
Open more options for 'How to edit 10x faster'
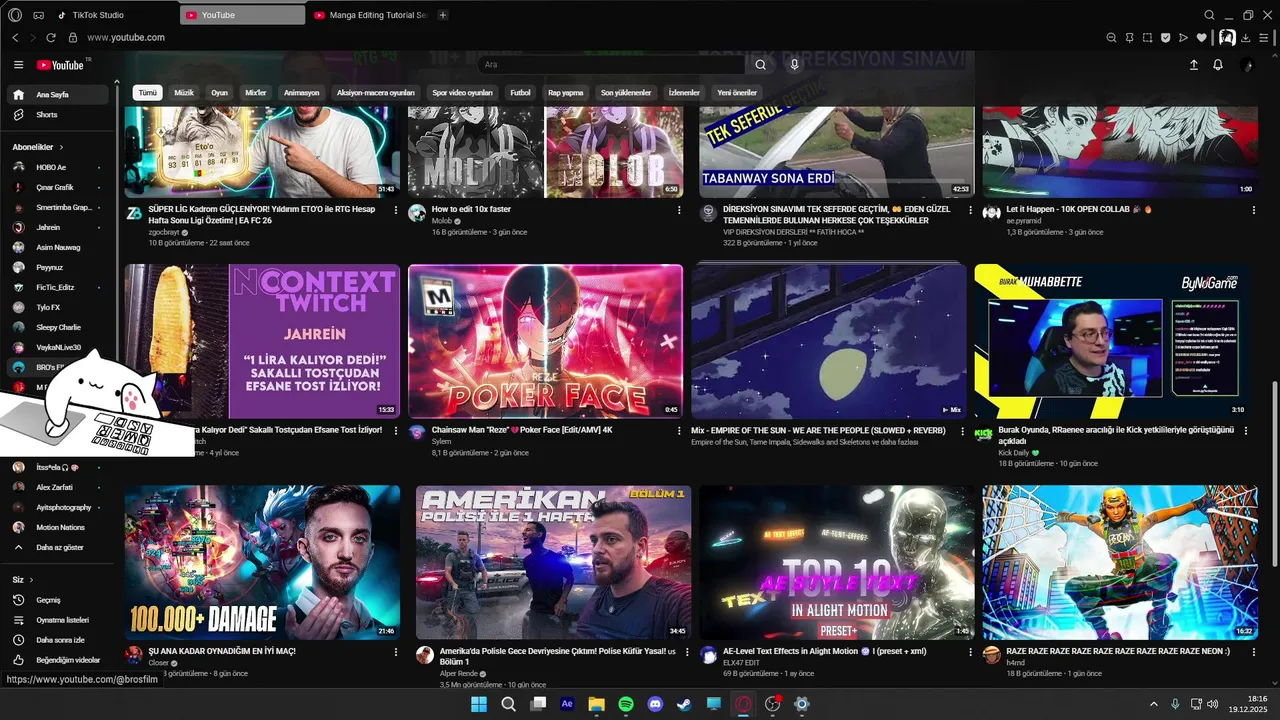680,210
